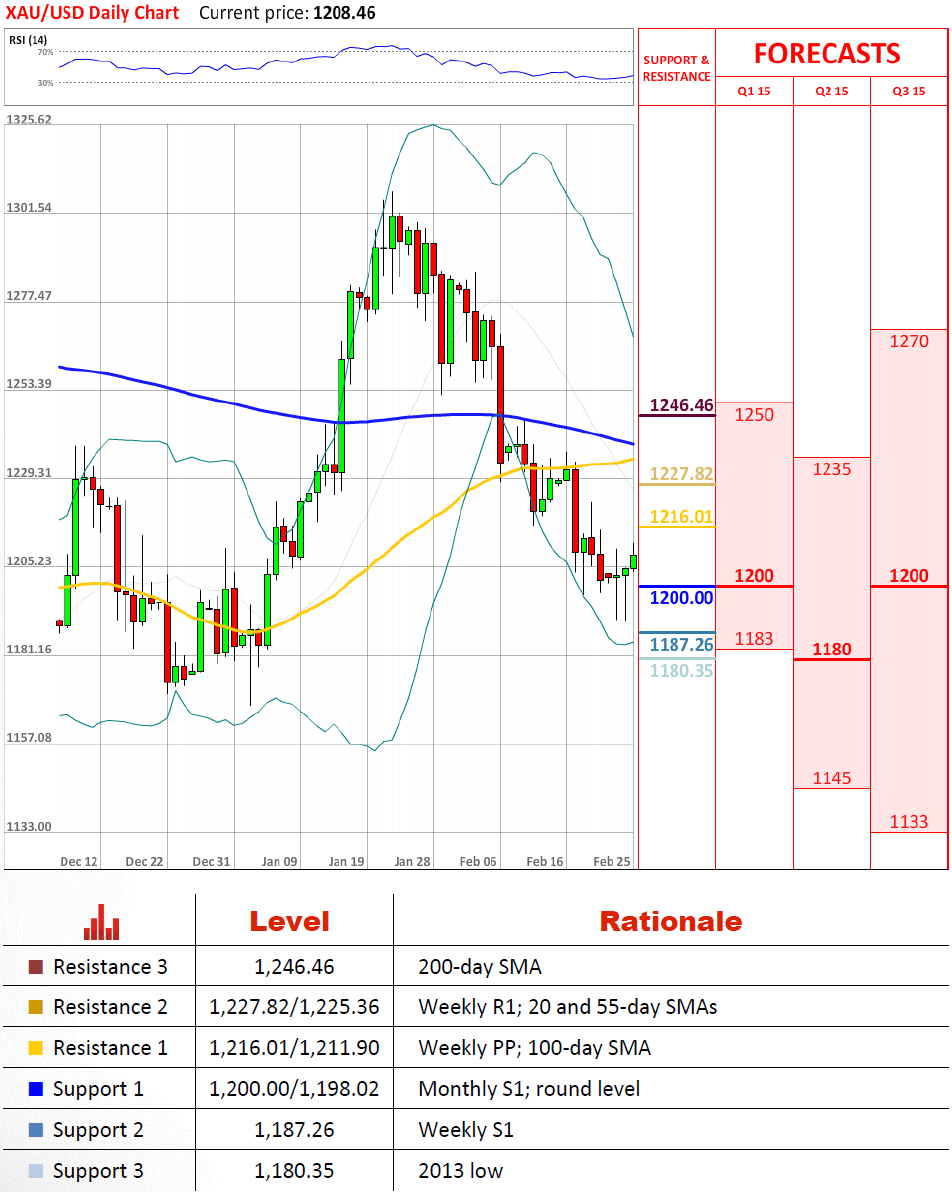Click the Q3 forecast low value 1133

[x=909, y=822]
